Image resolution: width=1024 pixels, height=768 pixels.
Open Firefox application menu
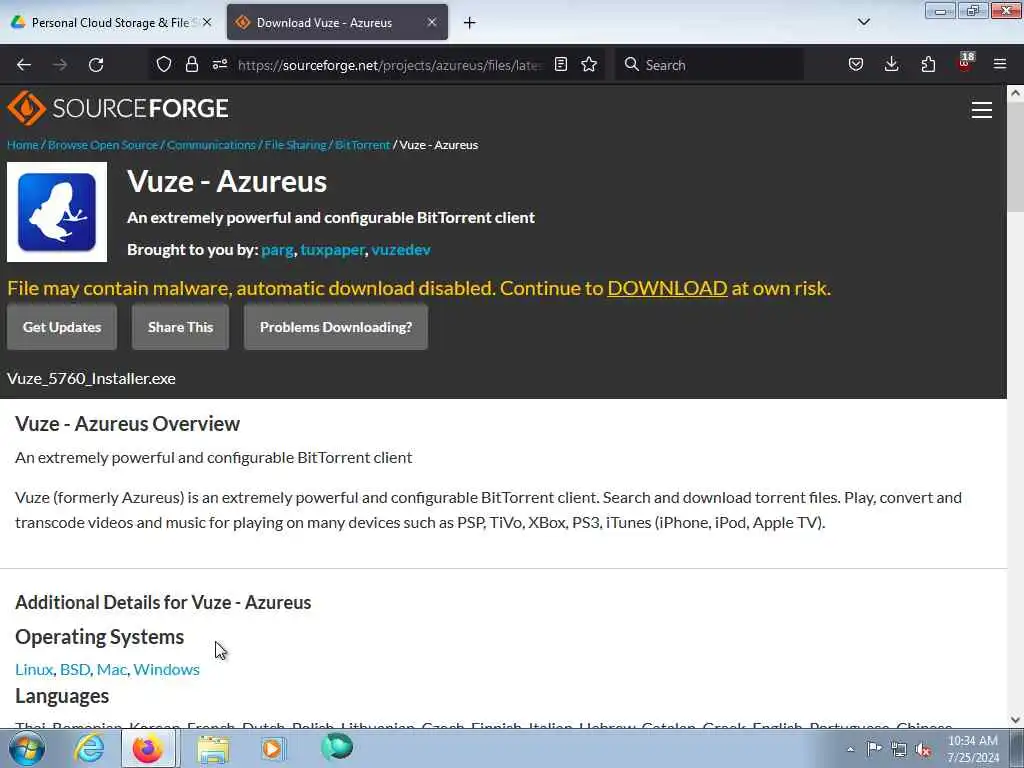pos(1000,64)
